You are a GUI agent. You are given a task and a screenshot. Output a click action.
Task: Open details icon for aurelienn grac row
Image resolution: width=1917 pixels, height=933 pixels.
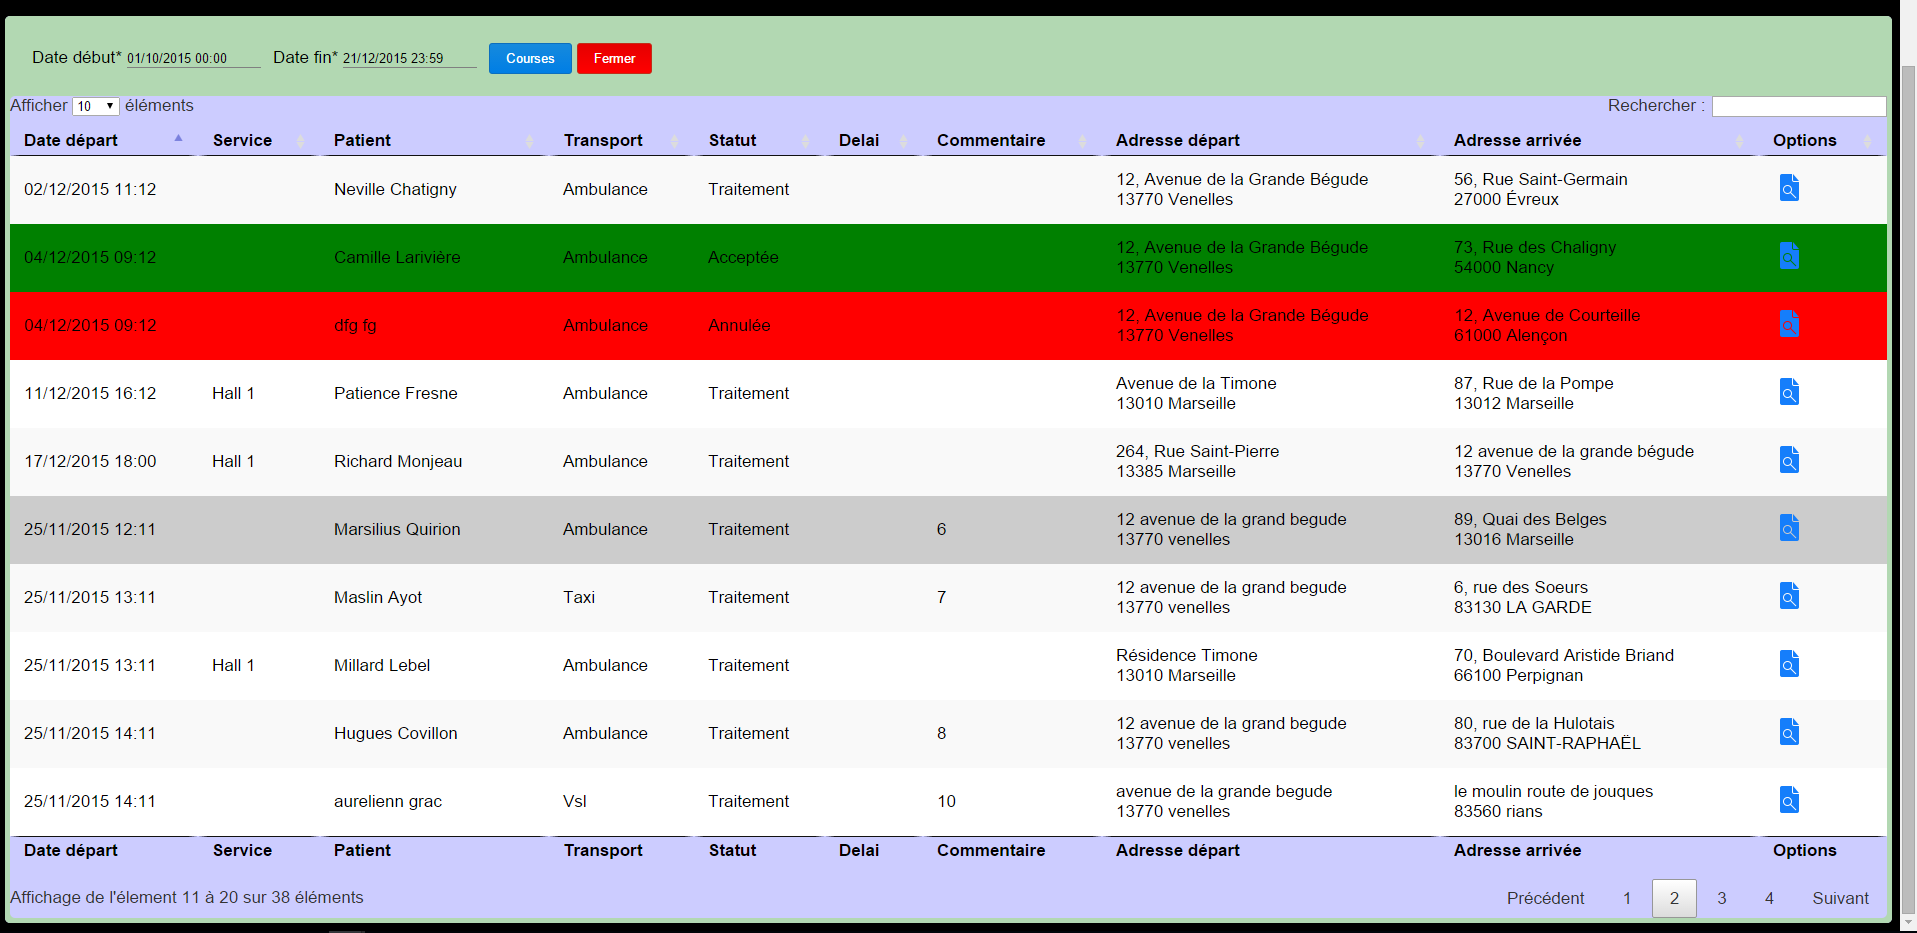(1789, 800)
